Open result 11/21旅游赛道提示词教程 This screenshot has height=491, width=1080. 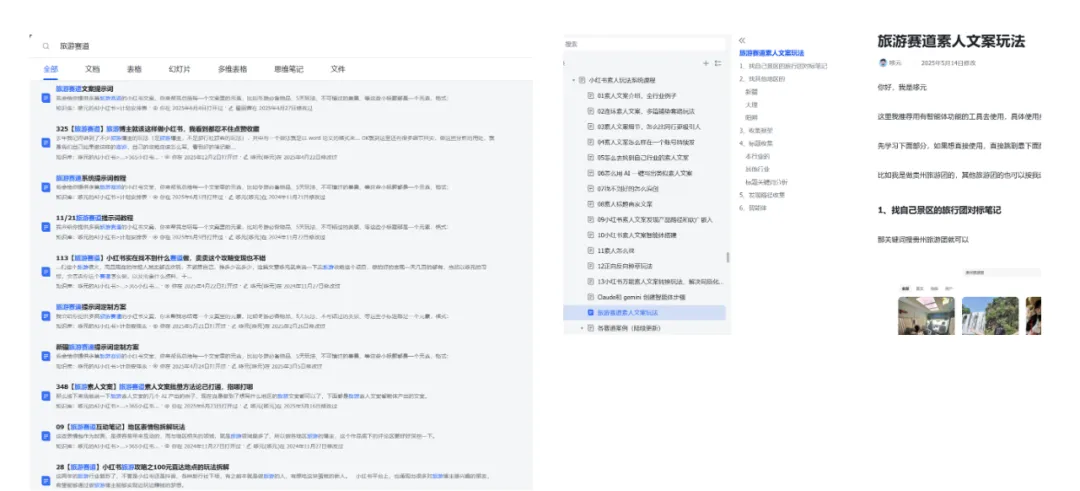click(94, 217)
